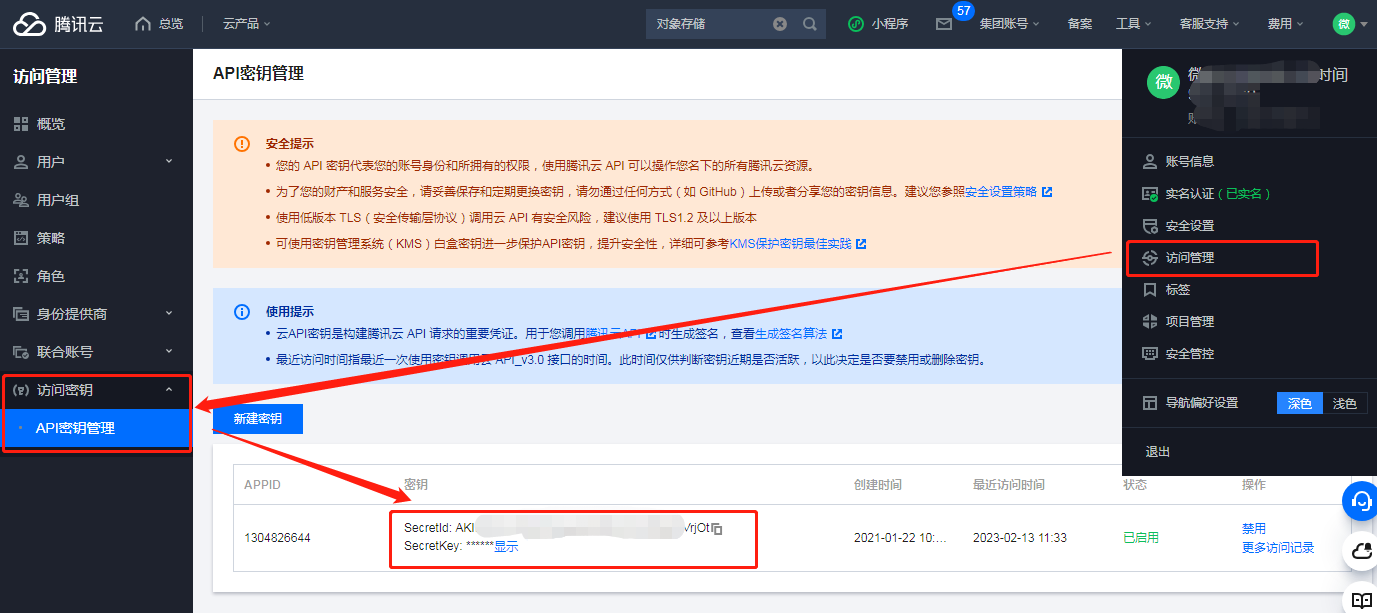Open the 备案 menu item
1377x613 pixels.
pos(1080,24)
